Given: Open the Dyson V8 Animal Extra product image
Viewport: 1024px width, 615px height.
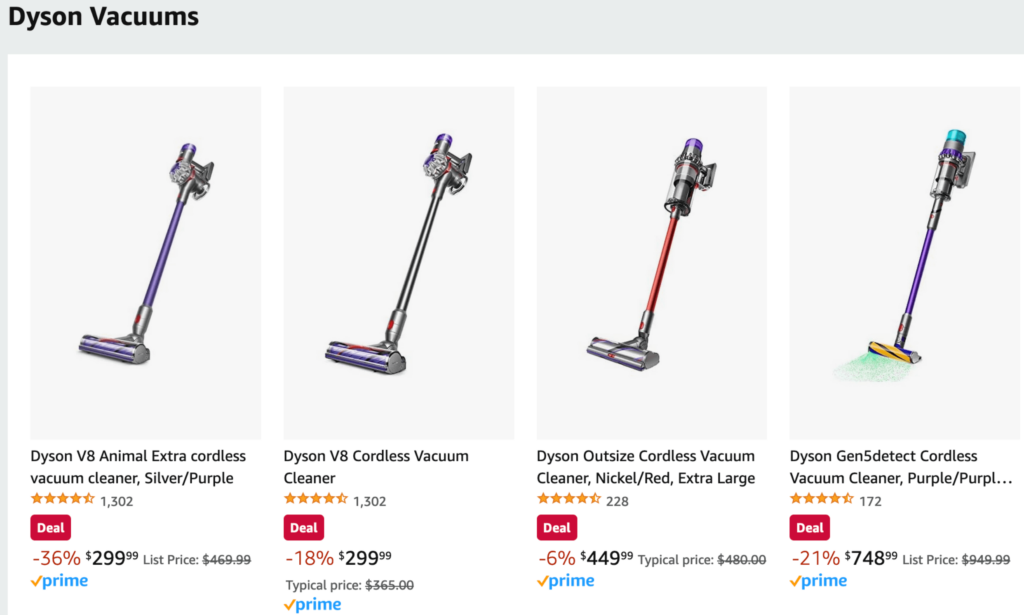Looking at the screenshot, I should 146,262.
